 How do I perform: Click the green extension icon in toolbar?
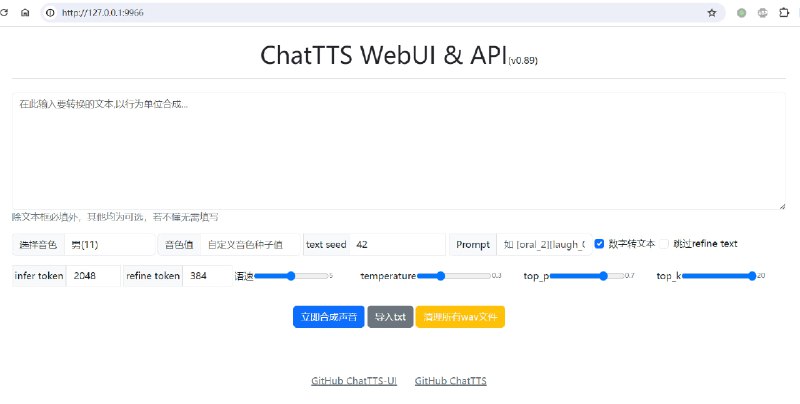(741, 13)
